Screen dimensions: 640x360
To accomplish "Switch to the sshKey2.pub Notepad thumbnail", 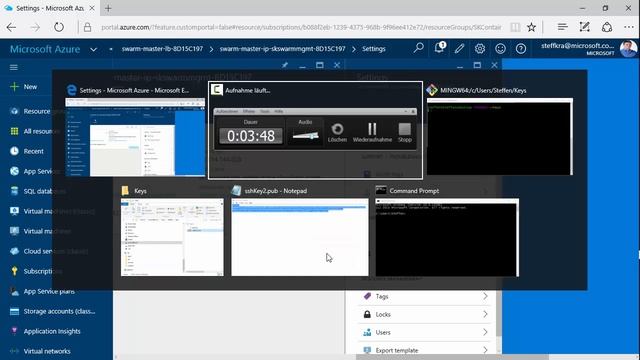I will click(x=300, y=237).
